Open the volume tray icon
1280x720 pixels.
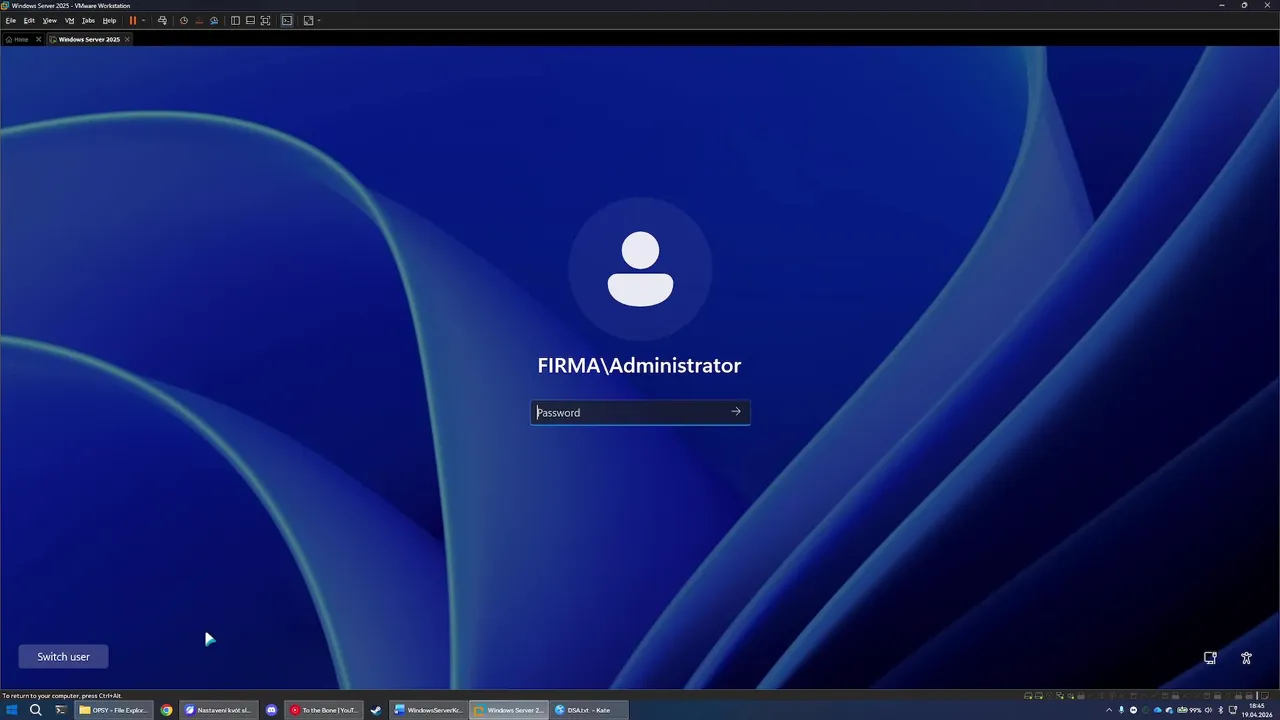click(1208, 710)
